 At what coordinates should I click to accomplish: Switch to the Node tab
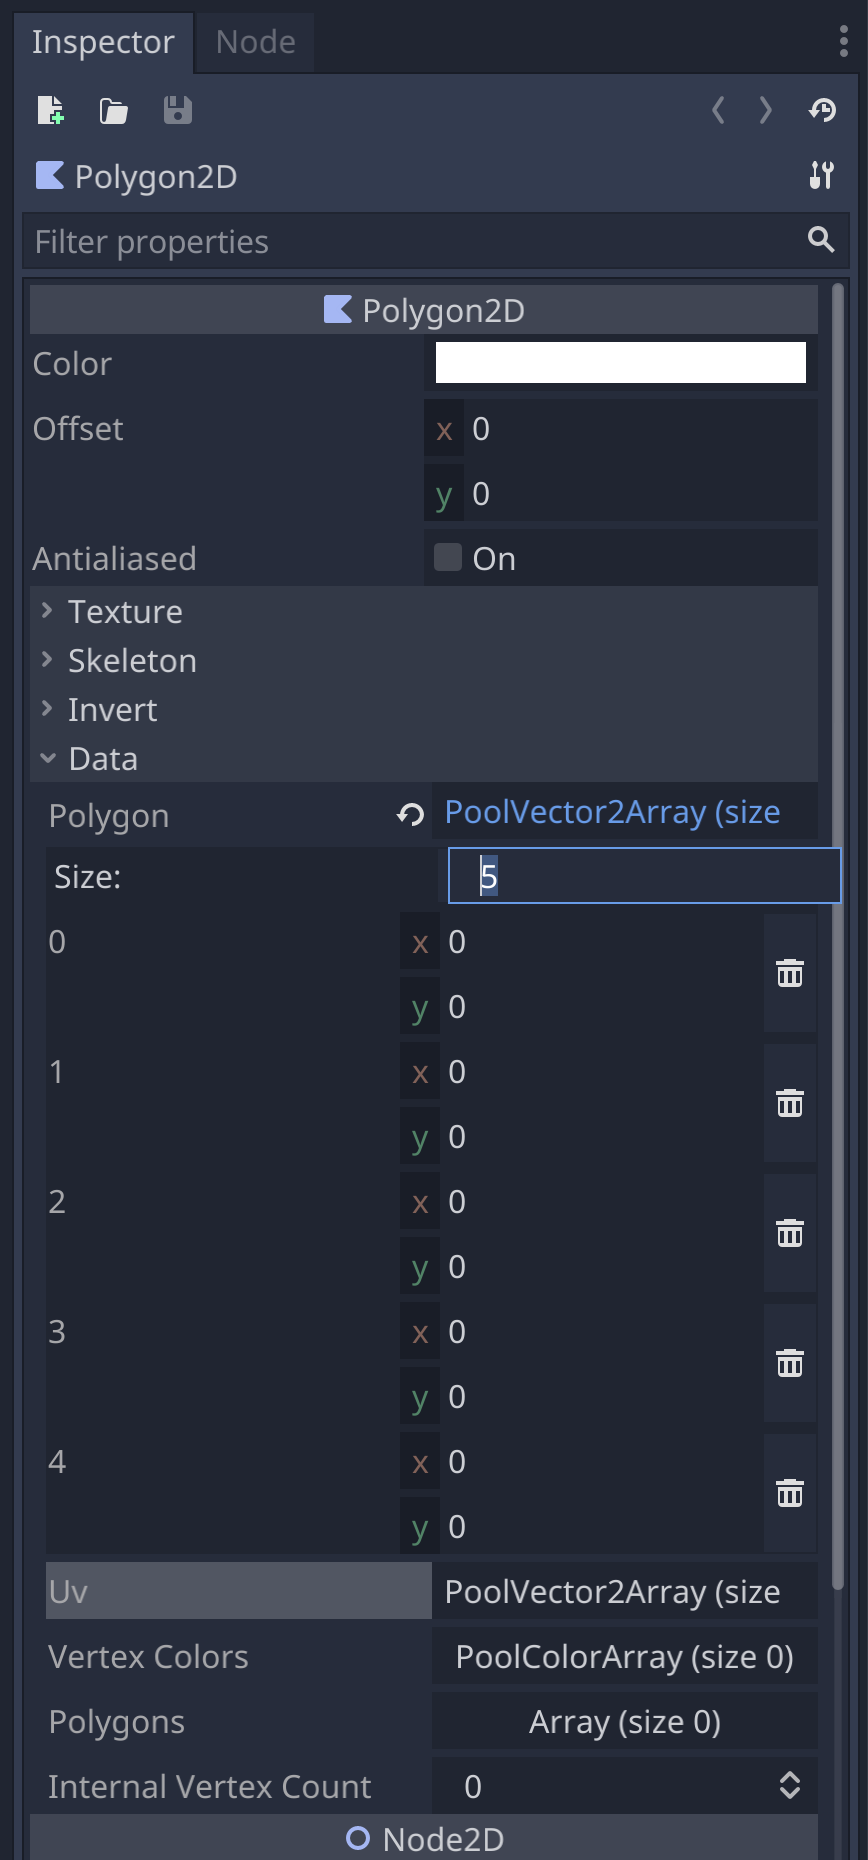(x=254, y=41)
